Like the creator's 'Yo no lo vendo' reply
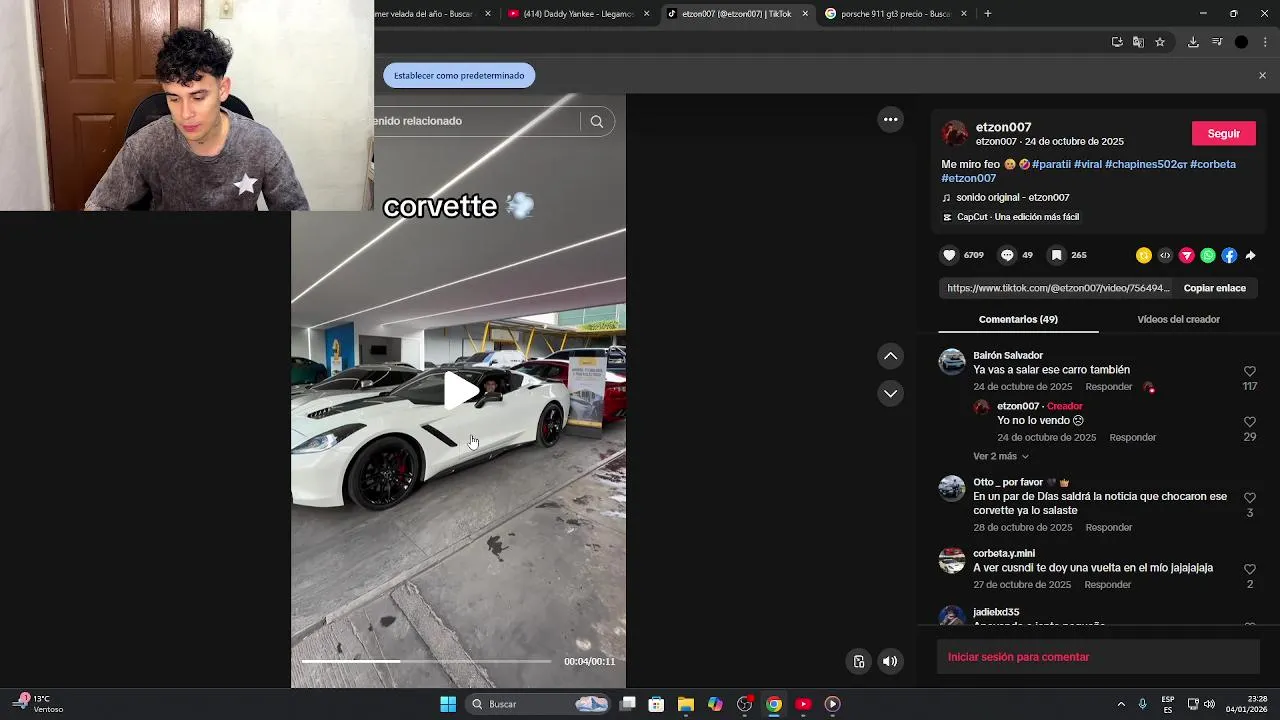 coord(1249,422)
